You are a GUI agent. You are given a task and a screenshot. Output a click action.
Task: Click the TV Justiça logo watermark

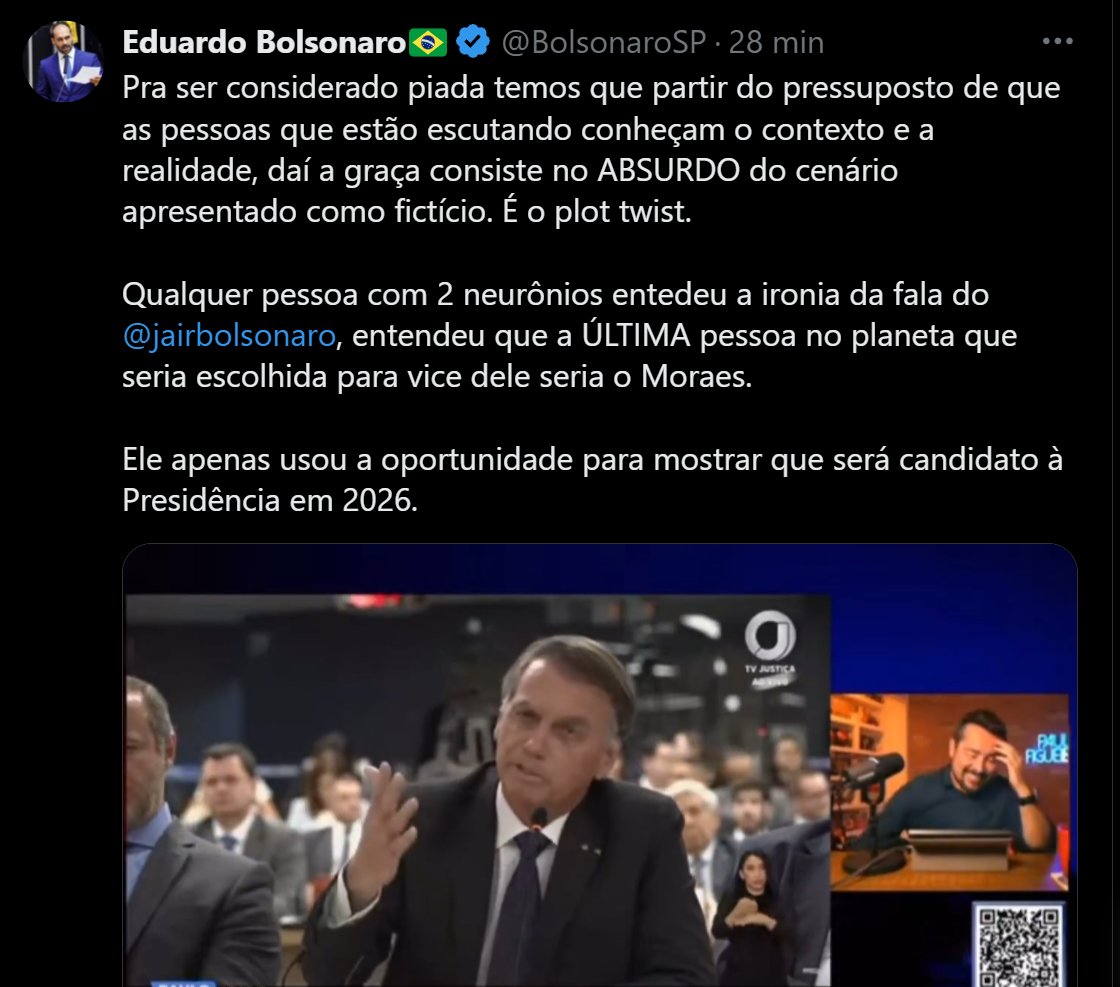[x=770, y=648]
